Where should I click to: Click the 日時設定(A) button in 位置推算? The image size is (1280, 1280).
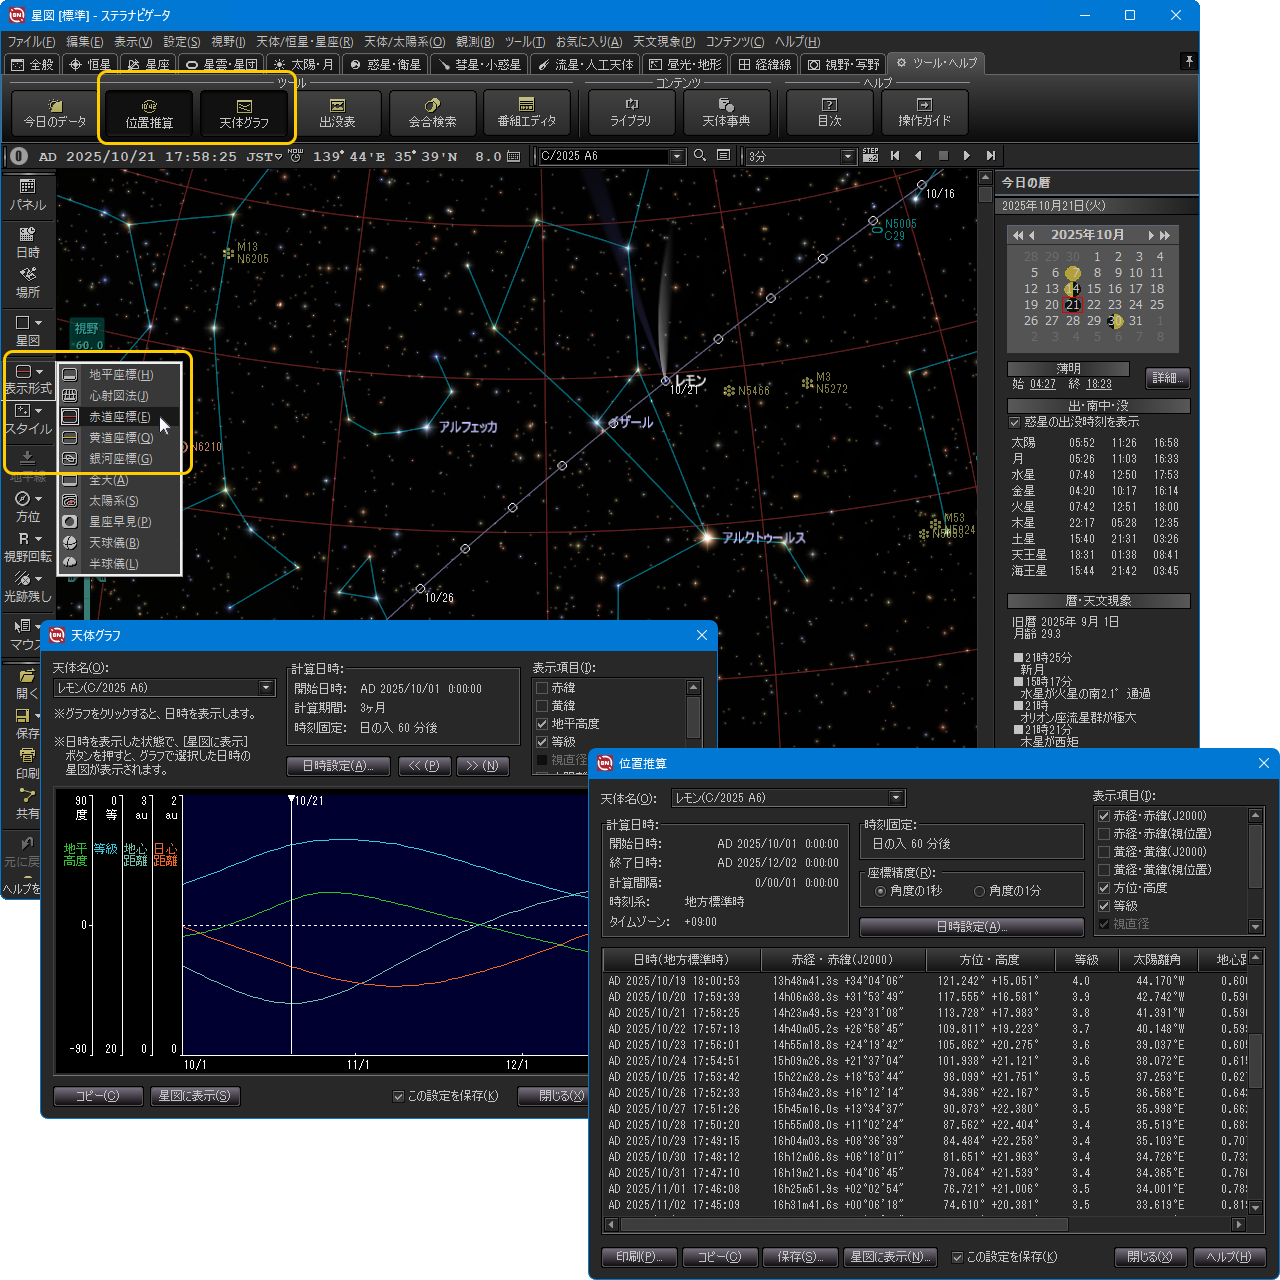(x=971, y=927)
